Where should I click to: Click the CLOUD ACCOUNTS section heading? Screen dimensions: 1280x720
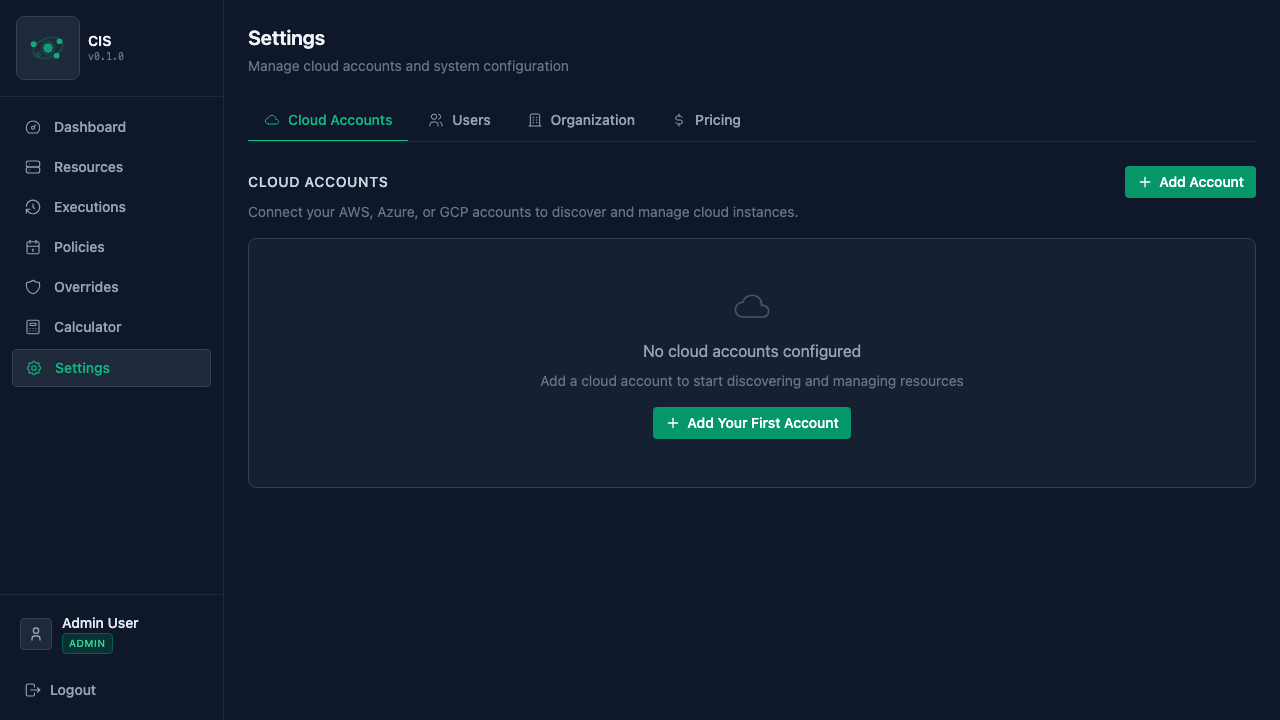coord(318,182)
